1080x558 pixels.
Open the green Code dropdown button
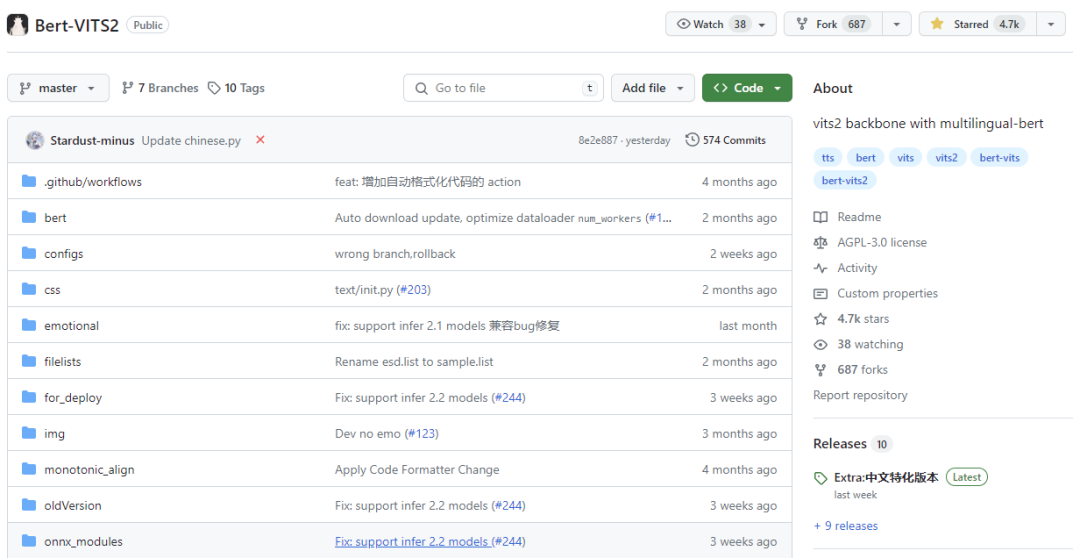[747, 88]
